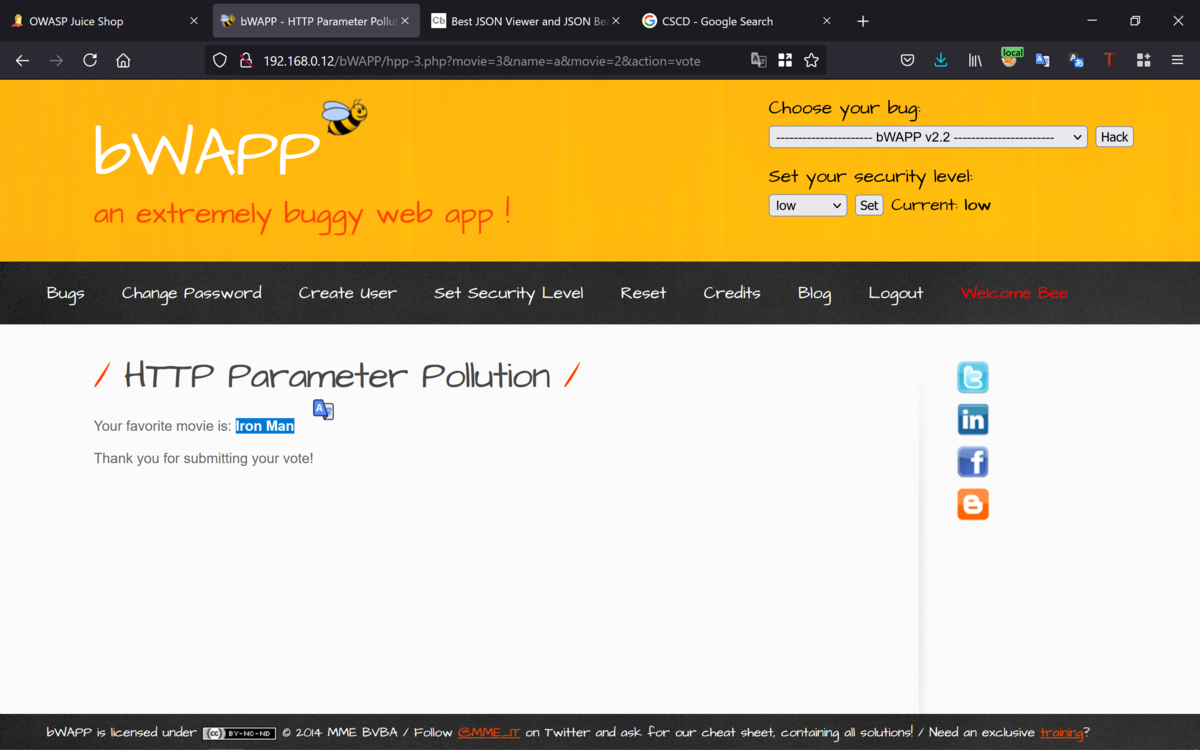Expand the Choose your bug dropdown
Viewport: 1200px width, 750px height.
pos(928,137)
